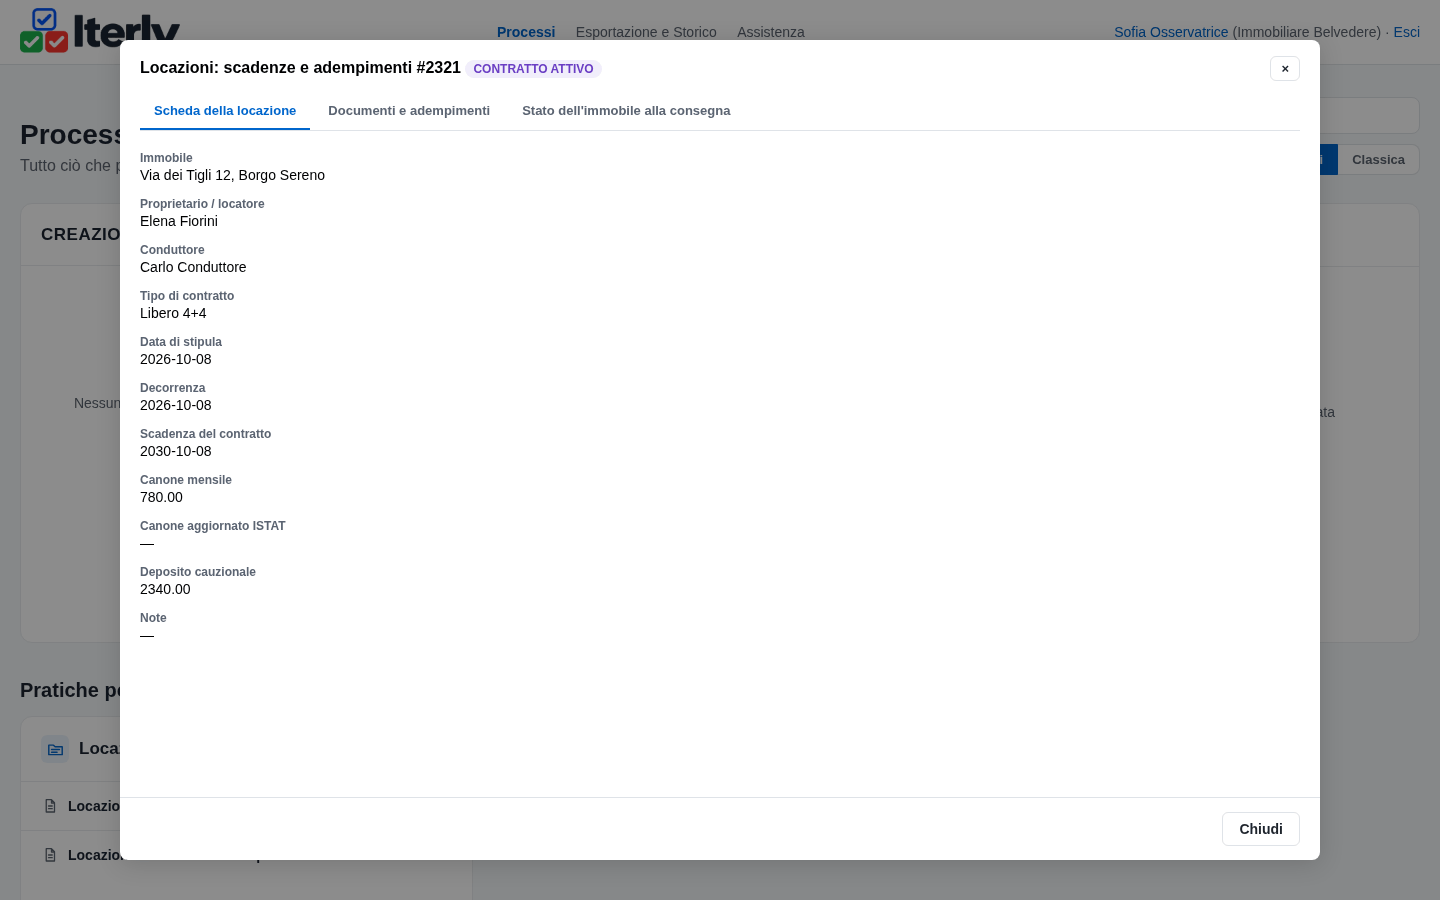Select the Classica view toggle
1440x900 pixels.
tap(1378, 160)
